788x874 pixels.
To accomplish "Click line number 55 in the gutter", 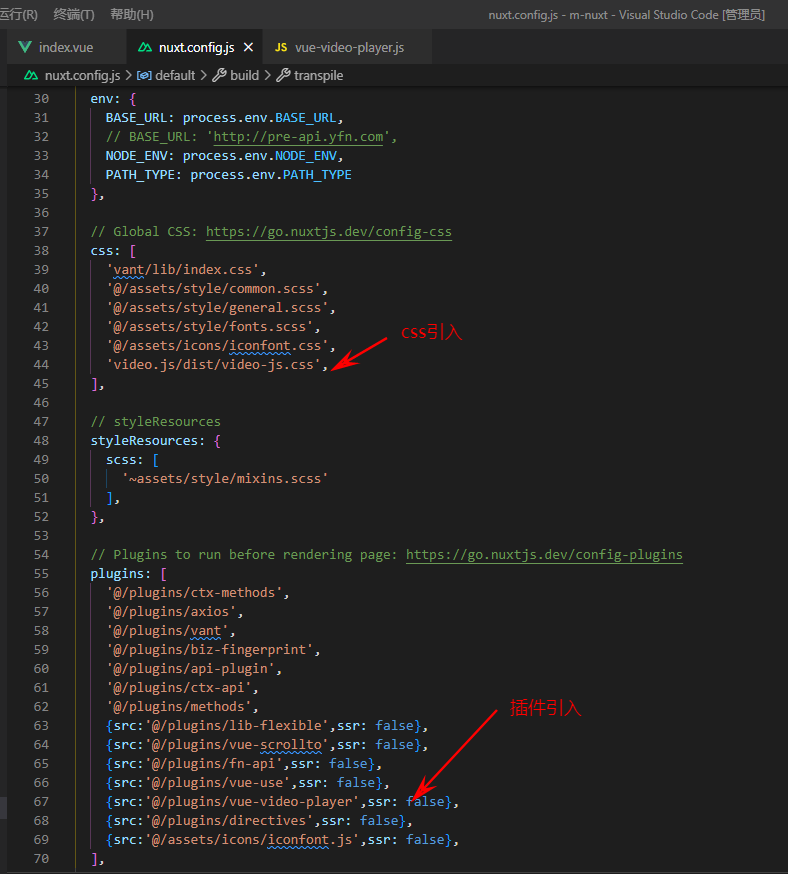I will point(41,574).
